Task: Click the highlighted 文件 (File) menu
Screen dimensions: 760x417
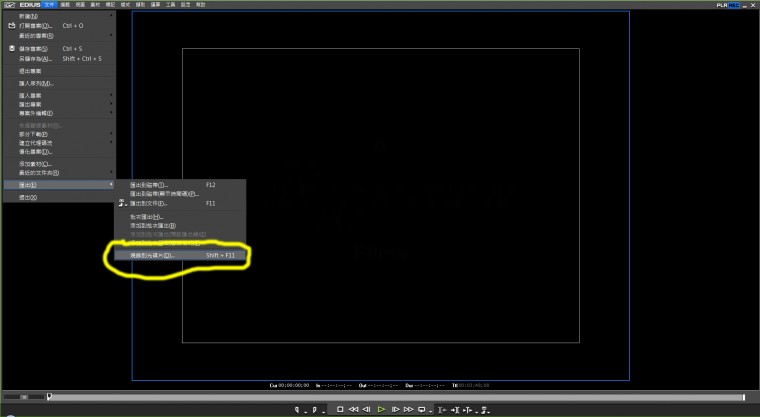Action: (50, 4)
